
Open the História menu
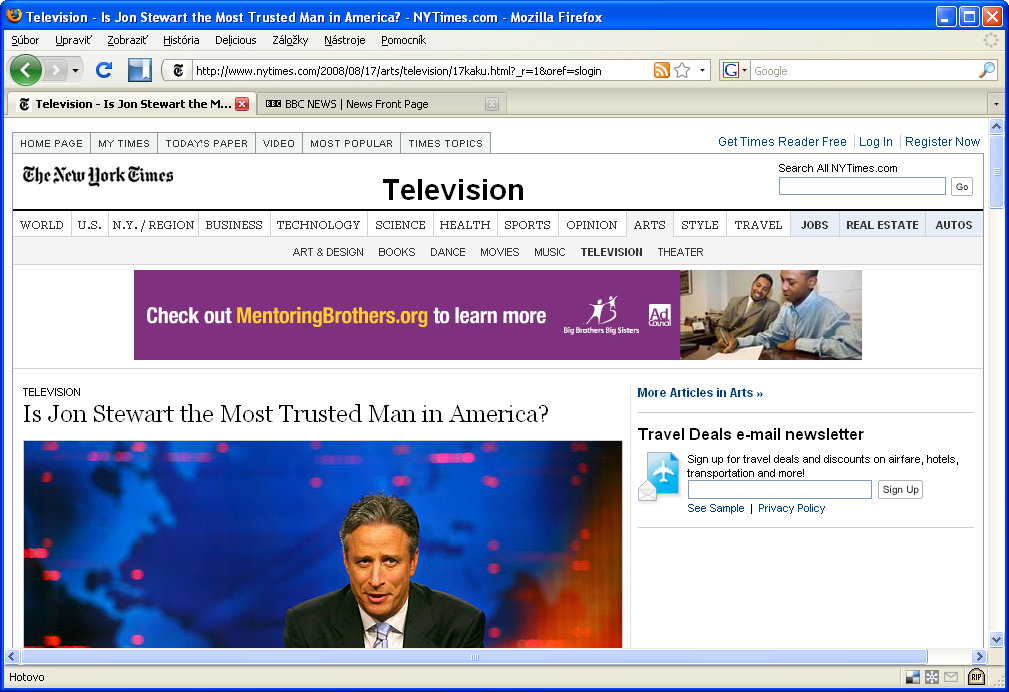click(x=181, y=40)
